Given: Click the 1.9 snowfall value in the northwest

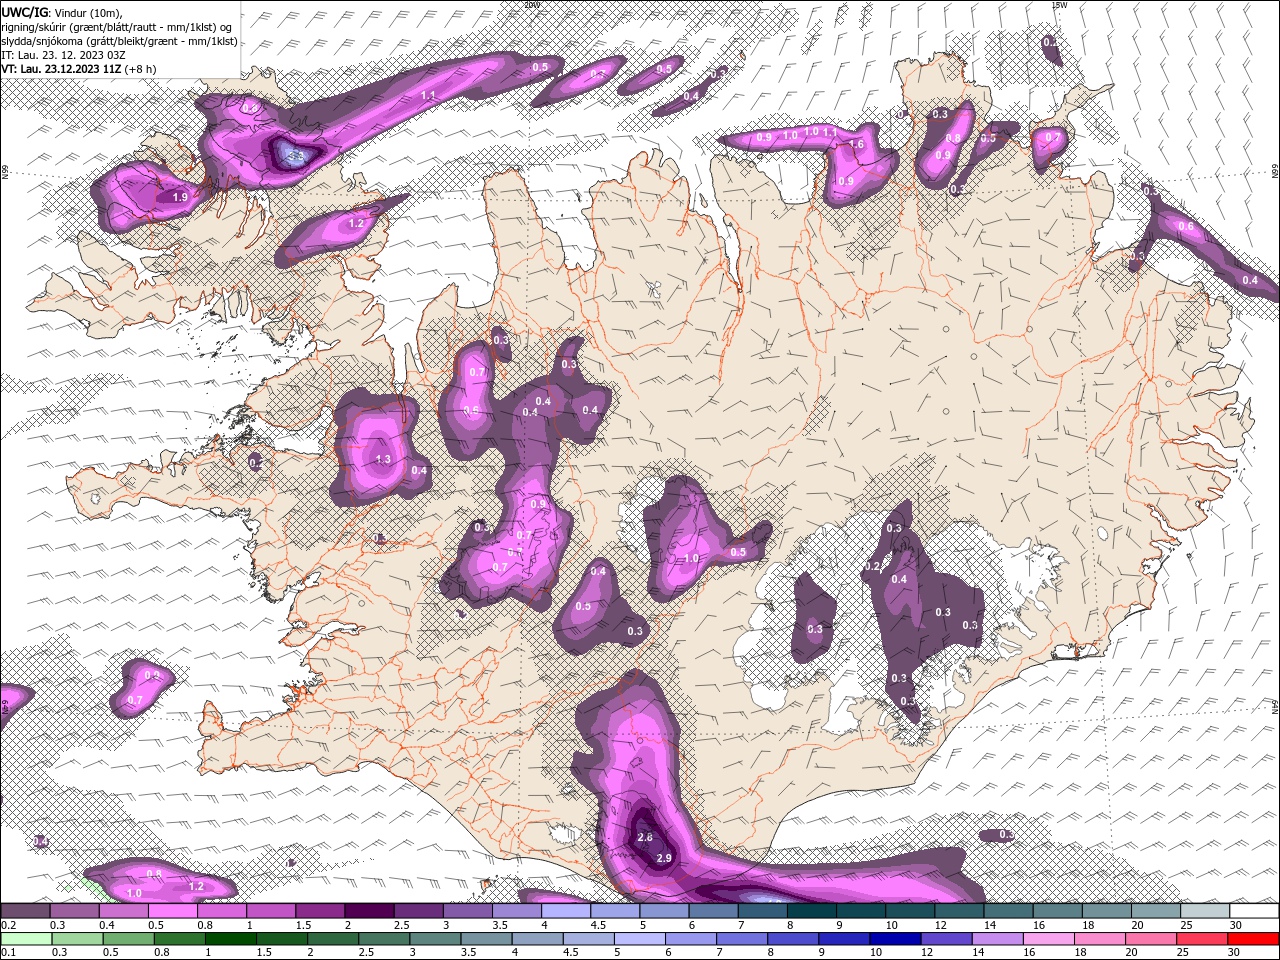Looking at the screenshot, I should (x=180, y=198).
